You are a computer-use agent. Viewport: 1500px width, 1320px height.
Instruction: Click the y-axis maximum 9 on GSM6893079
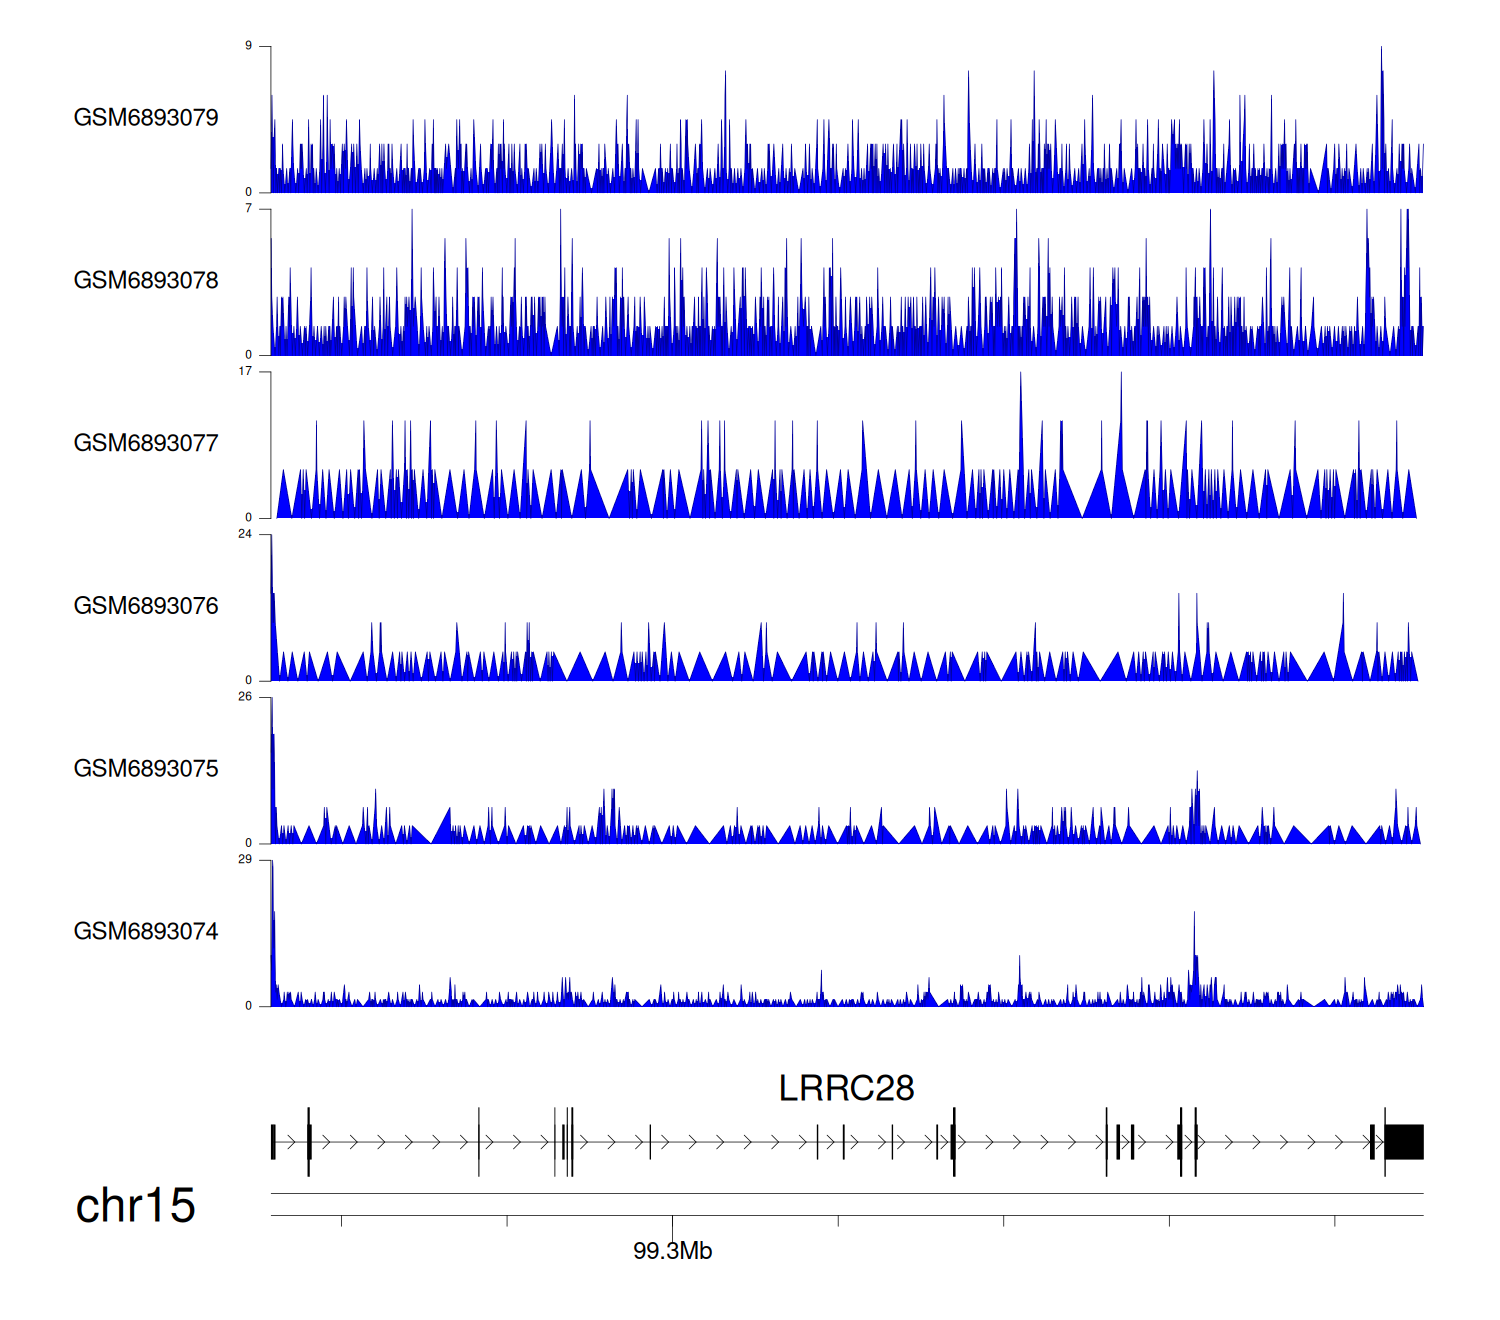tap(248, 46)
